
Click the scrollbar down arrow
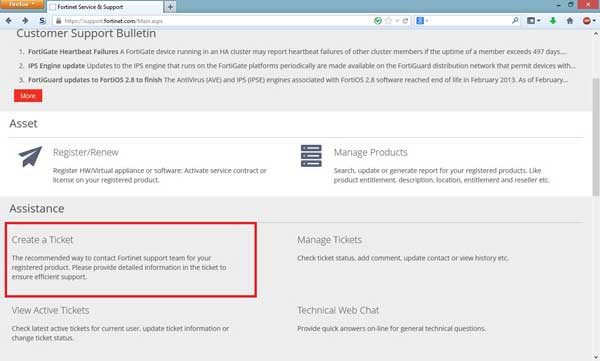[596, 357]
